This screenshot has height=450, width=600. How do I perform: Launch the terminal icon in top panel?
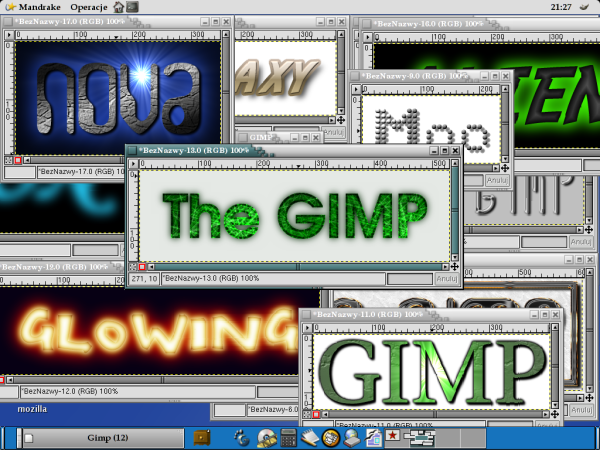point(132,7)
